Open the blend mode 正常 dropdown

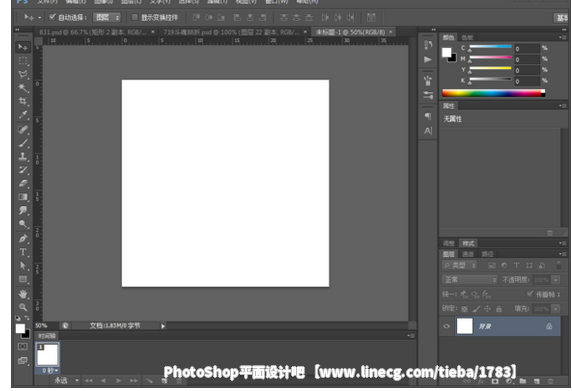(469, 280)
